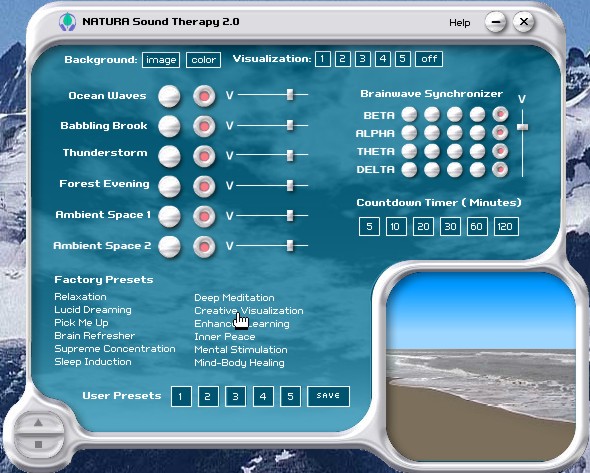Click the up arrow play button
The width and height of the screenshot is (590, 473).
point(38,423)
